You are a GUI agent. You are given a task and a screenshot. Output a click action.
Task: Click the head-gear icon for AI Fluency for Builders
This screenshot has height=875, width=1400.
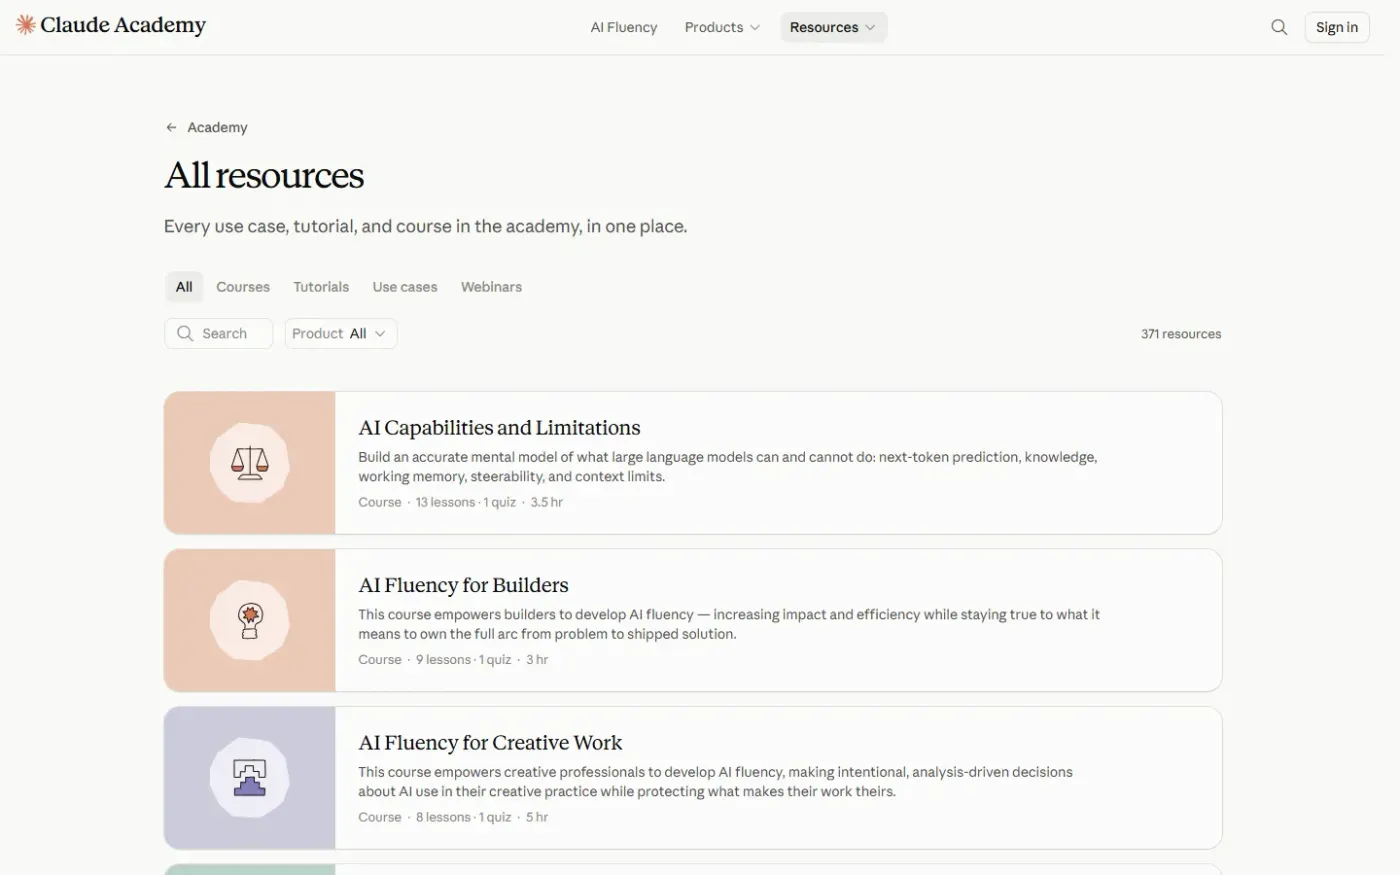coord(250,620)
